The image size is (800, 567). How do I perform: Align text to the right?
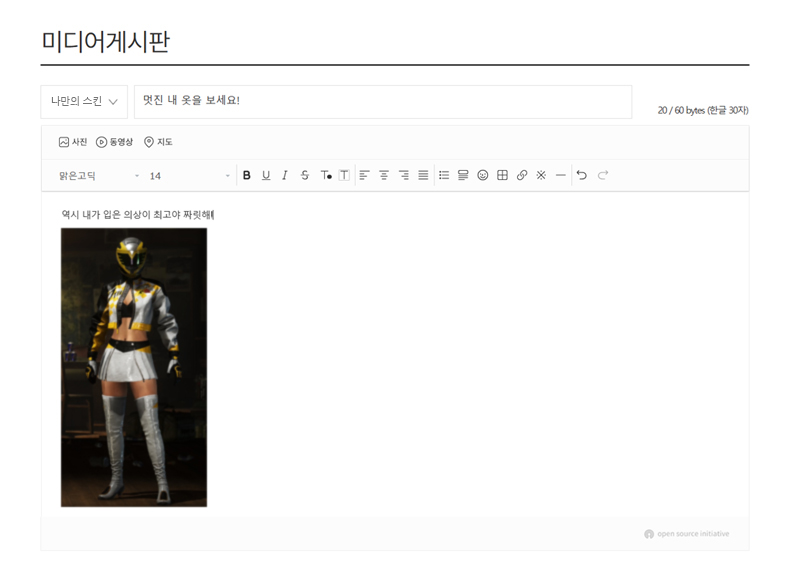[404, 175]
